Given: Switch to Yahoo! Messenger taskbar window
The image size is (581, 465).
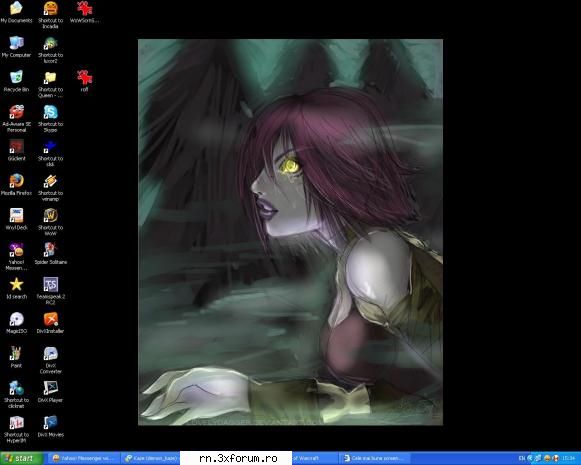Looking at the screenshot, I should (x=85, y=458).
